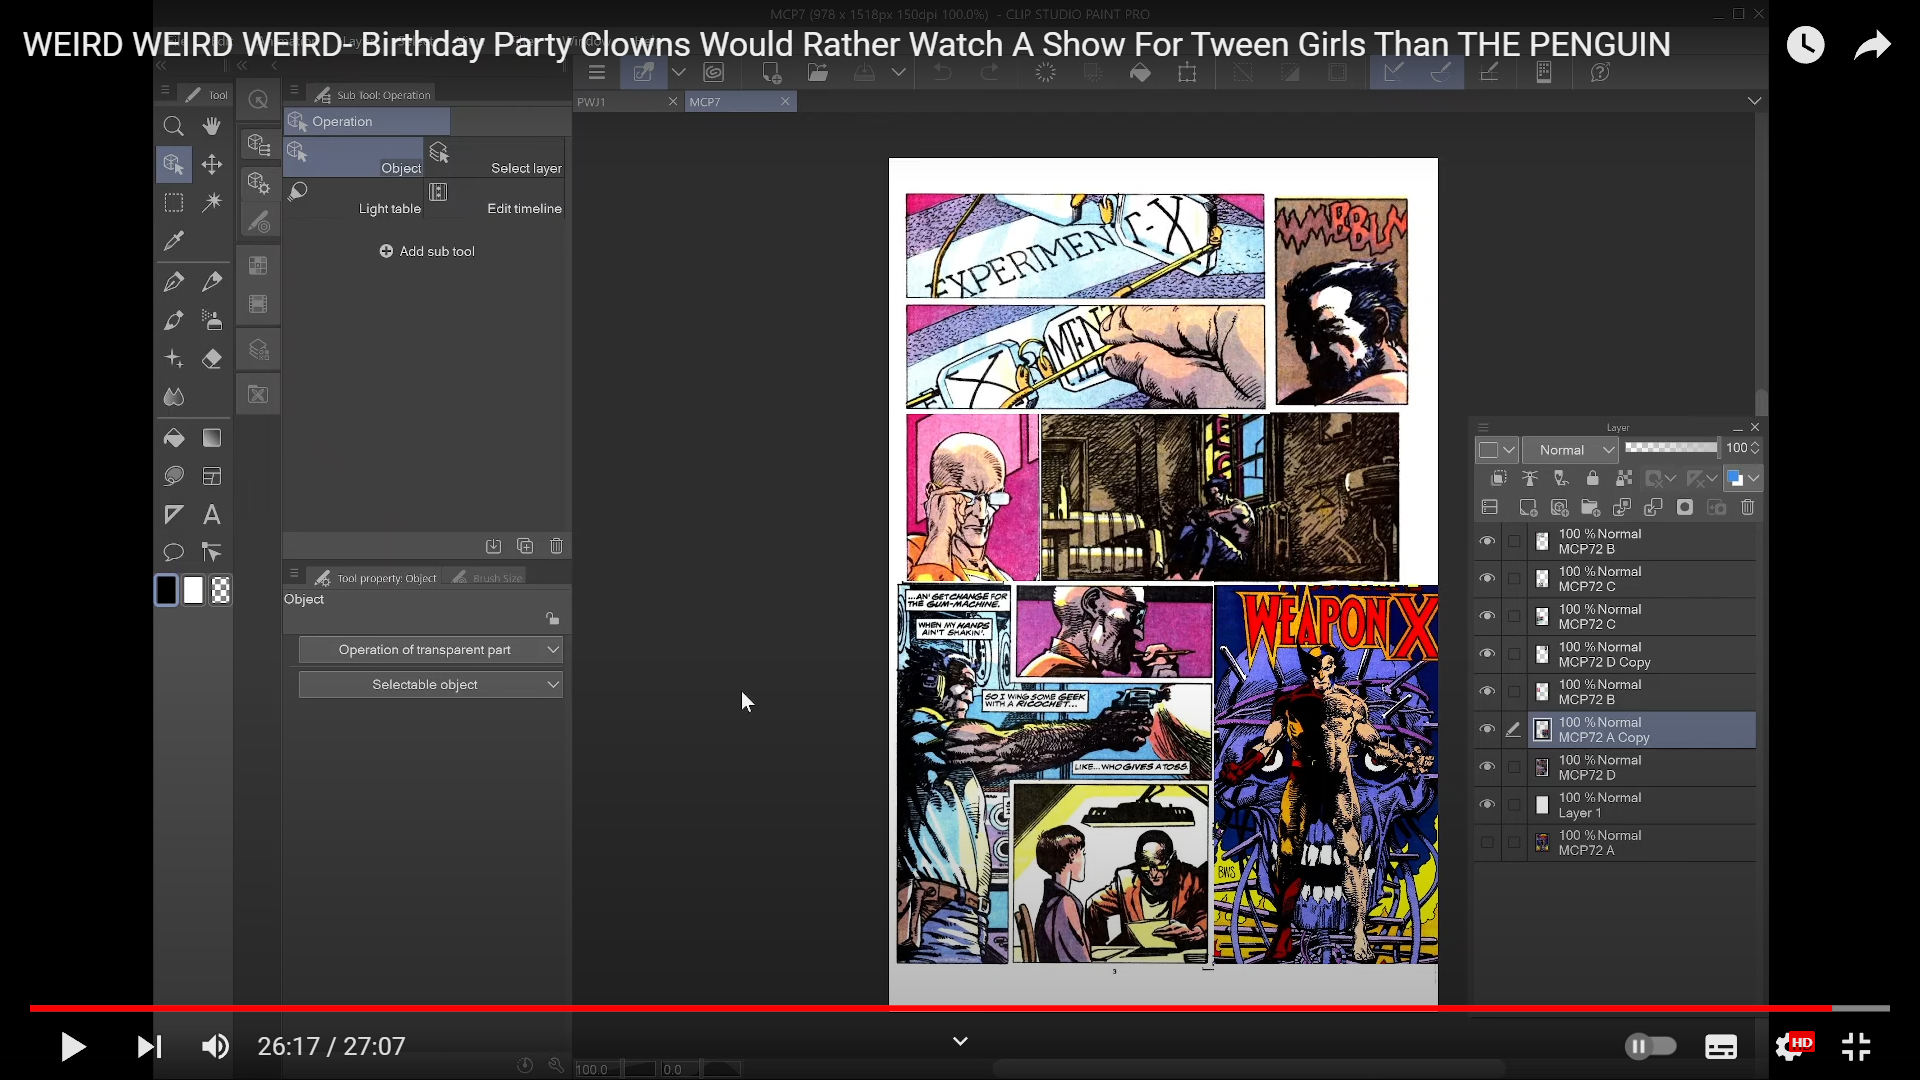
Task: Hide the MCP72 D Copy layer
Action: (1487, 654)
